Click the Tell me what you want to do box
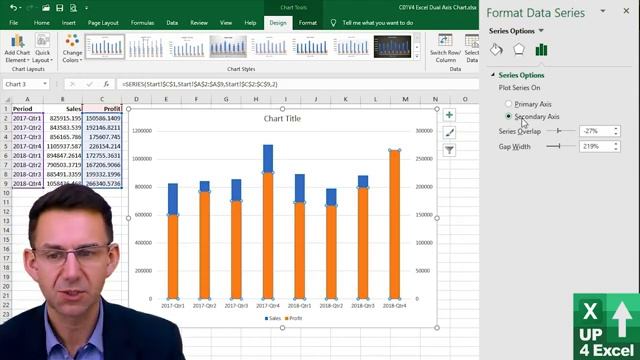Viewport: 640px width, 360px height. (378, 23)
